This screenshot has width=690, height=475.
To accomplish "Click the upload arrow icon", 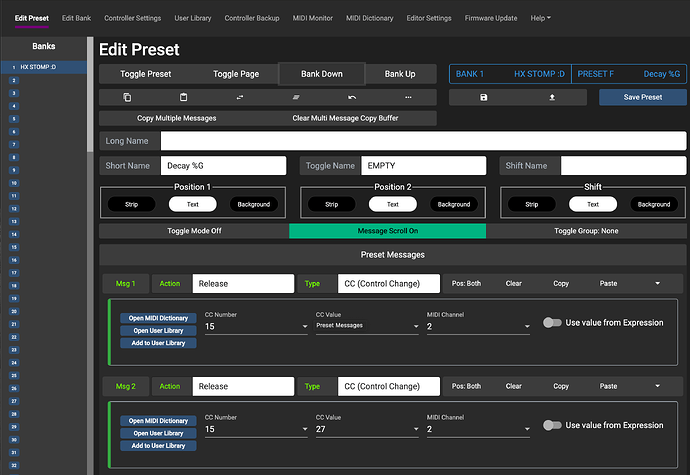I will (x=551, y=97).
